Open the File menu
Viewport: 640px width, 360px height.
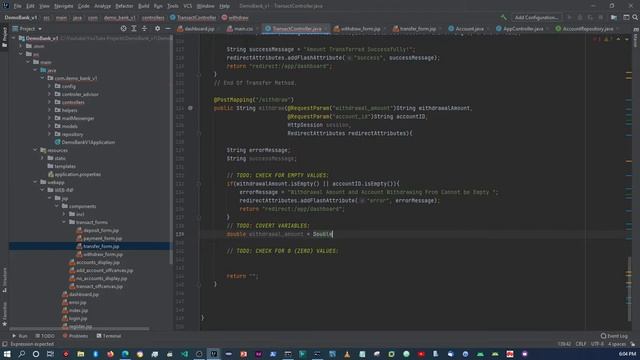[18, 6]
